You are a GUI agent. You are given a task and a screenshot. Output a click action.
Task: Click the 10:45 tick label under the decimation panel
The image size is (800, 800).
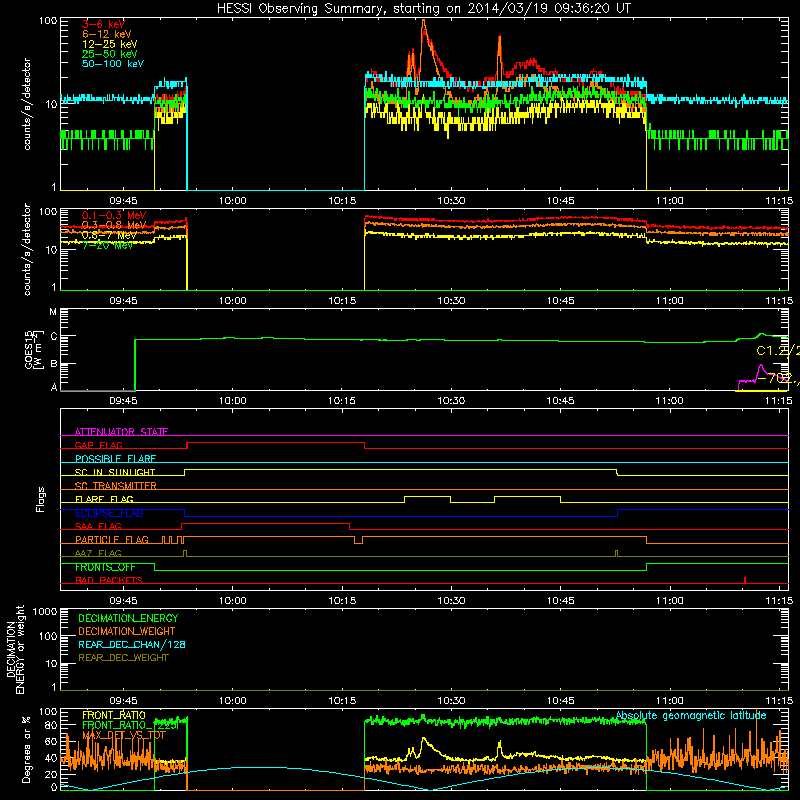(x=560, y=701)
